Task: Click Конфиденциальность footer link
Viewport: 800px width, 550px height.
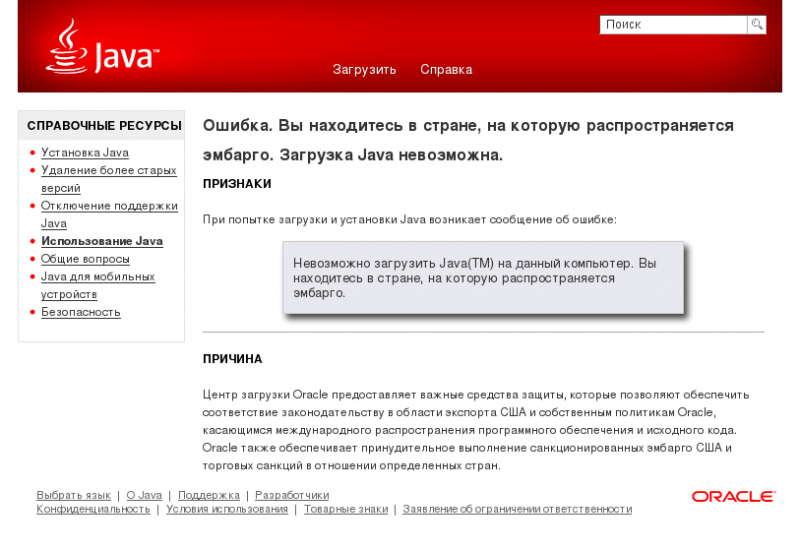Action: 93,509
